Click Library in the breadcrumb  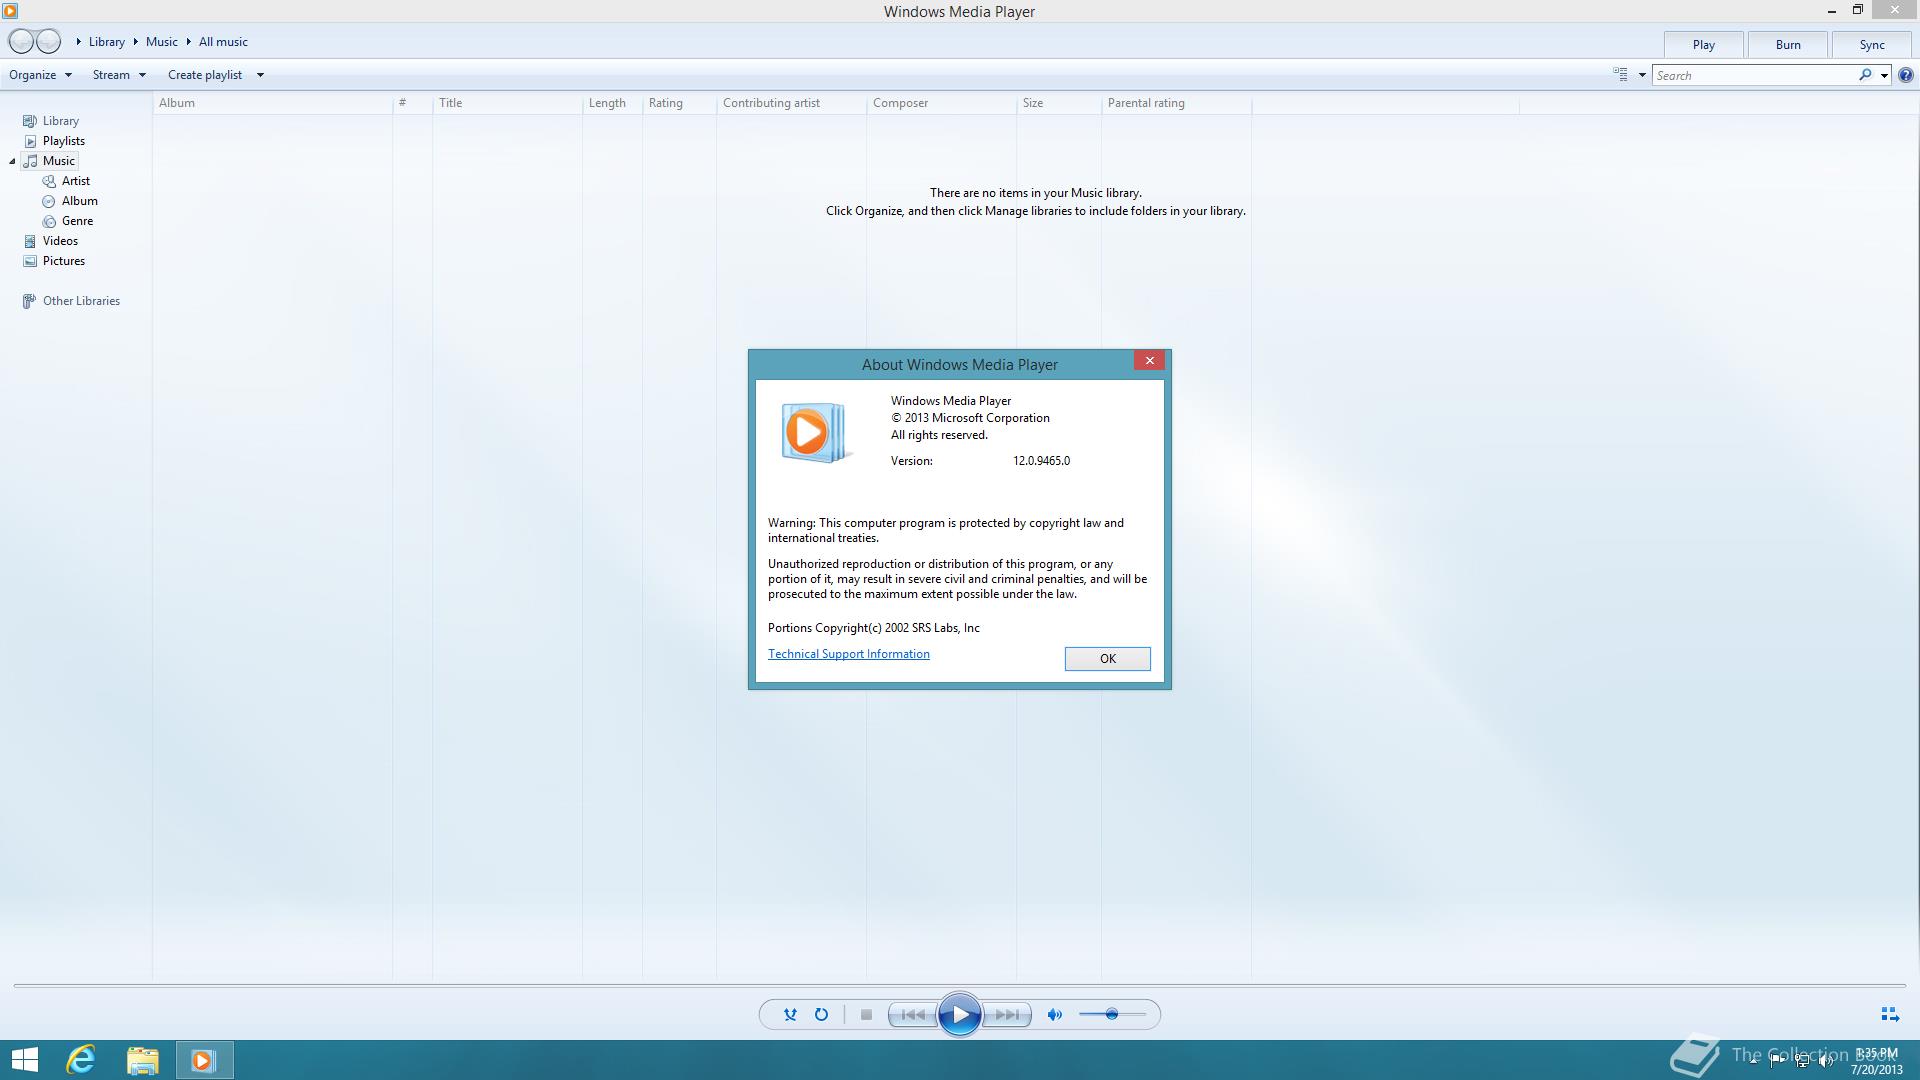tap(107, 42)
